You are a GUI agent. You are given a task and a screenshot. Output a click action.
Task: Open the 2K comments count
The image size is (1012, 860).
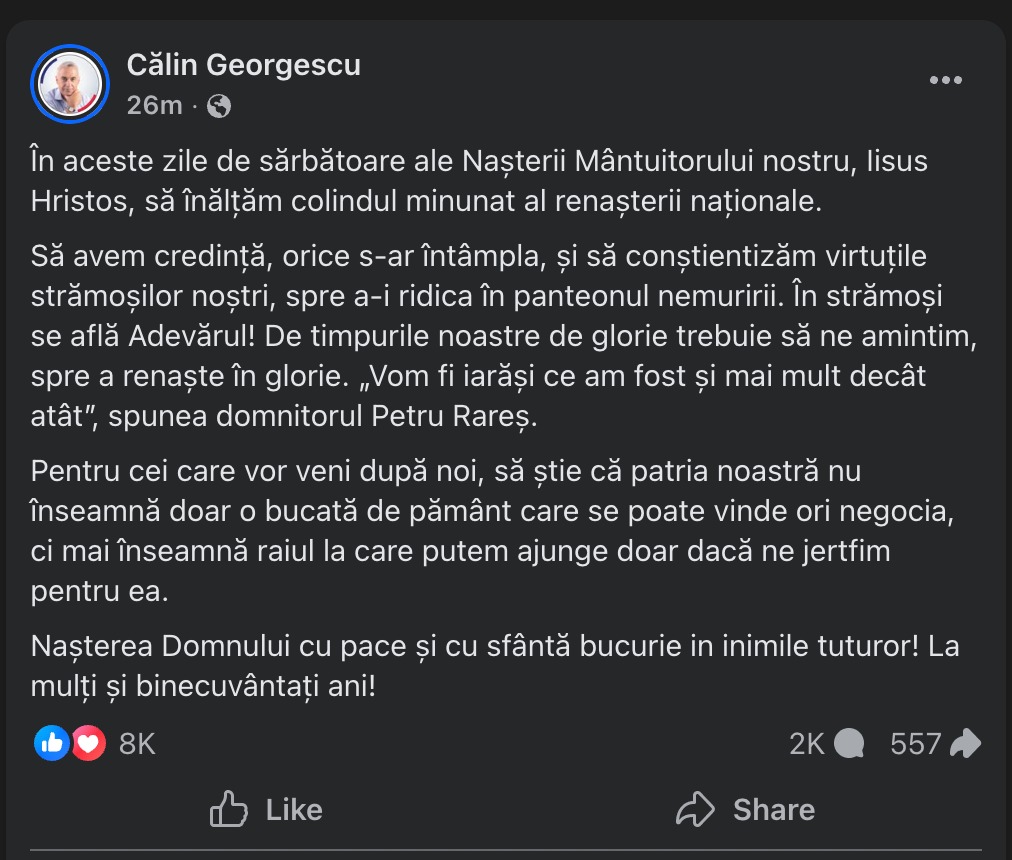pyautogui.click(x=807, y=744)
